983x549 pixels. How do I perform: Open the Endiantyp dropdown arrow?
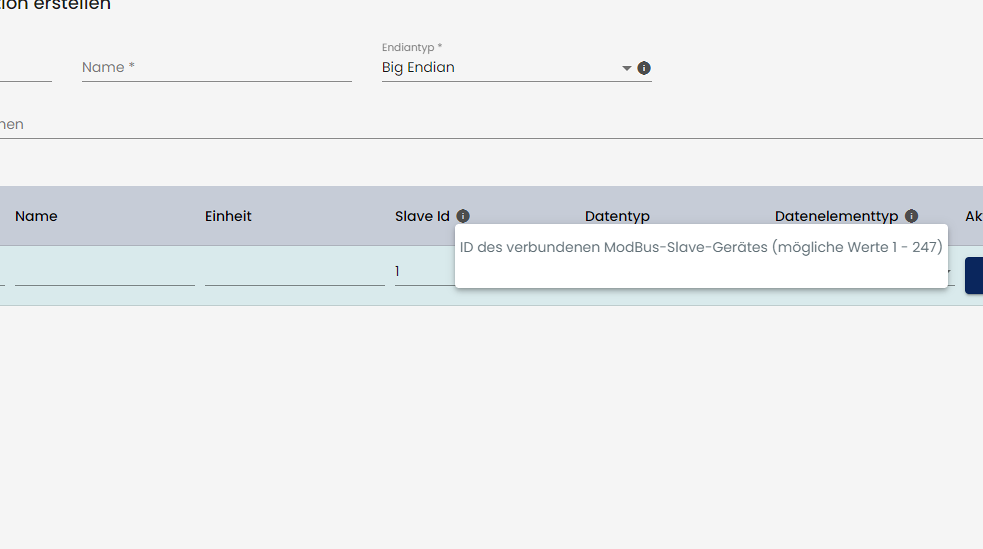(627, 68)
